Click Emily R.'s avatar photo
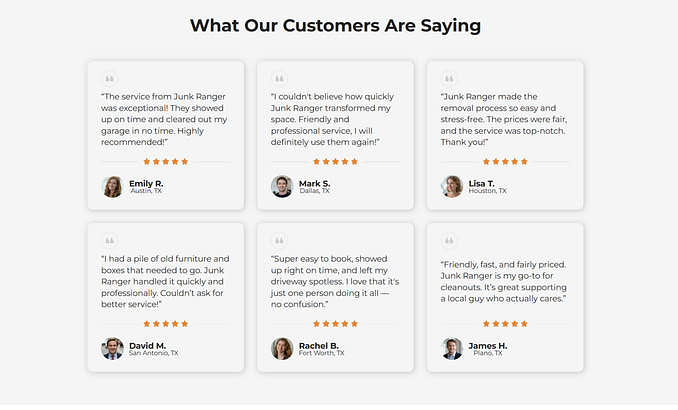This screenshot has width=678, height=410. [x=112, y=187]
